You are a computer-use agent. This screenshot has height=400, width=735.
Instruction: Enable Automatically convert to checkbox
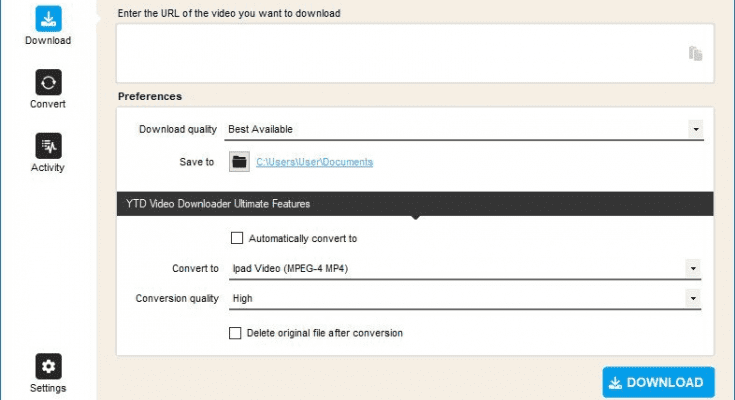237,238
